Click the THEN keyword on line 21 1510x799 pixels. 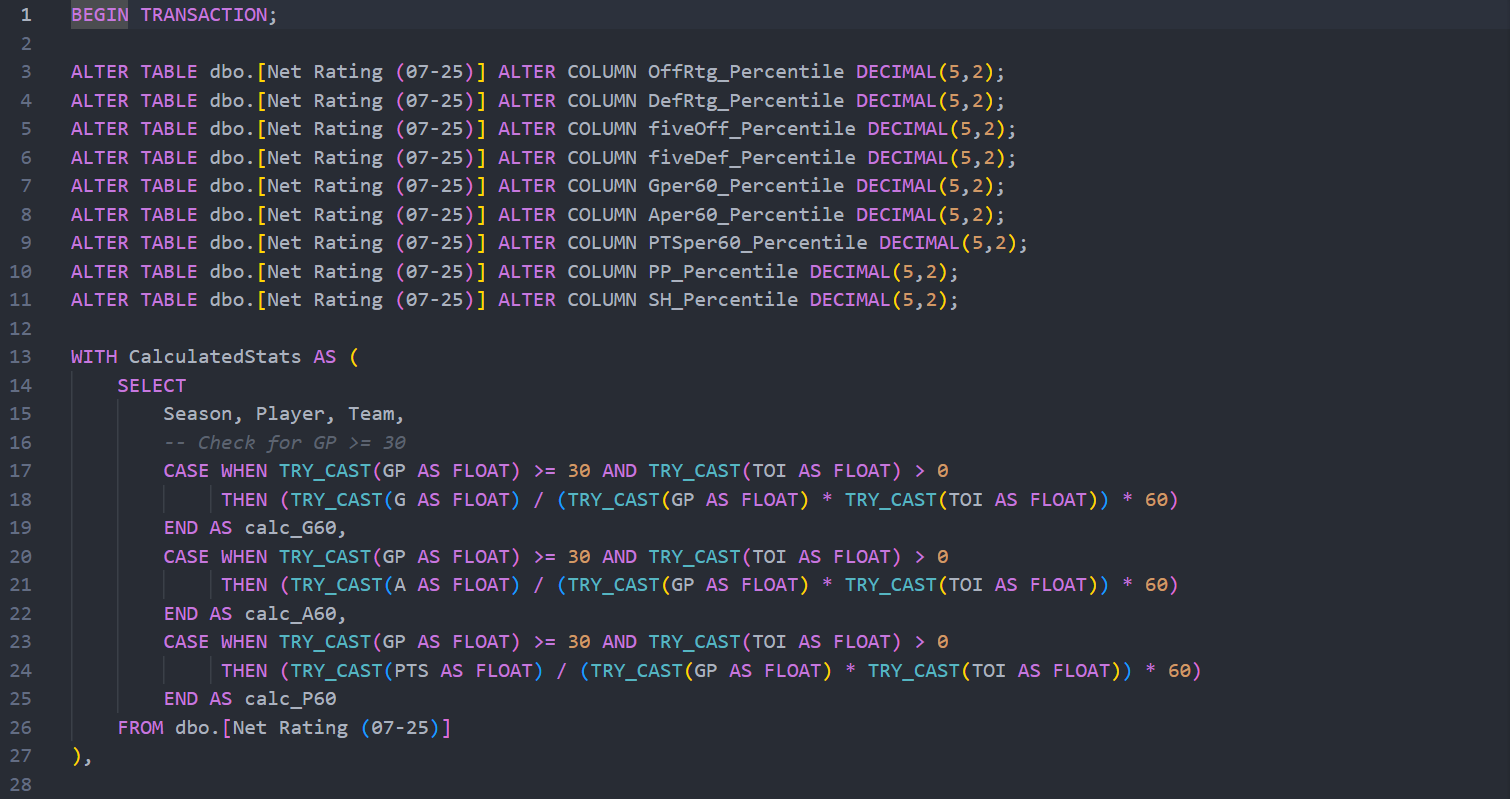(244, 585)
